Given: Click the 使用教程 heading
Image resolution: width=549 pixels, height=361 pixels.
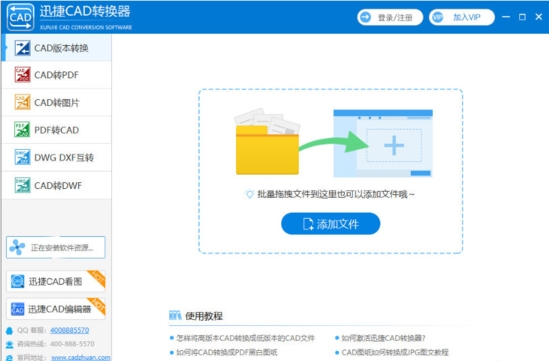Looking at the screenshot, I should [x=204, y=316].
